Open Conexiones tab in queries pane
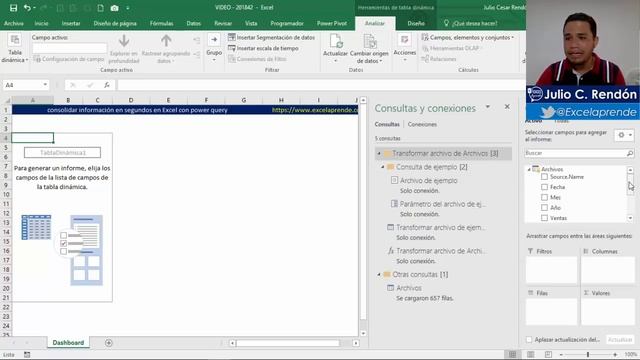 tap(422, 124)
